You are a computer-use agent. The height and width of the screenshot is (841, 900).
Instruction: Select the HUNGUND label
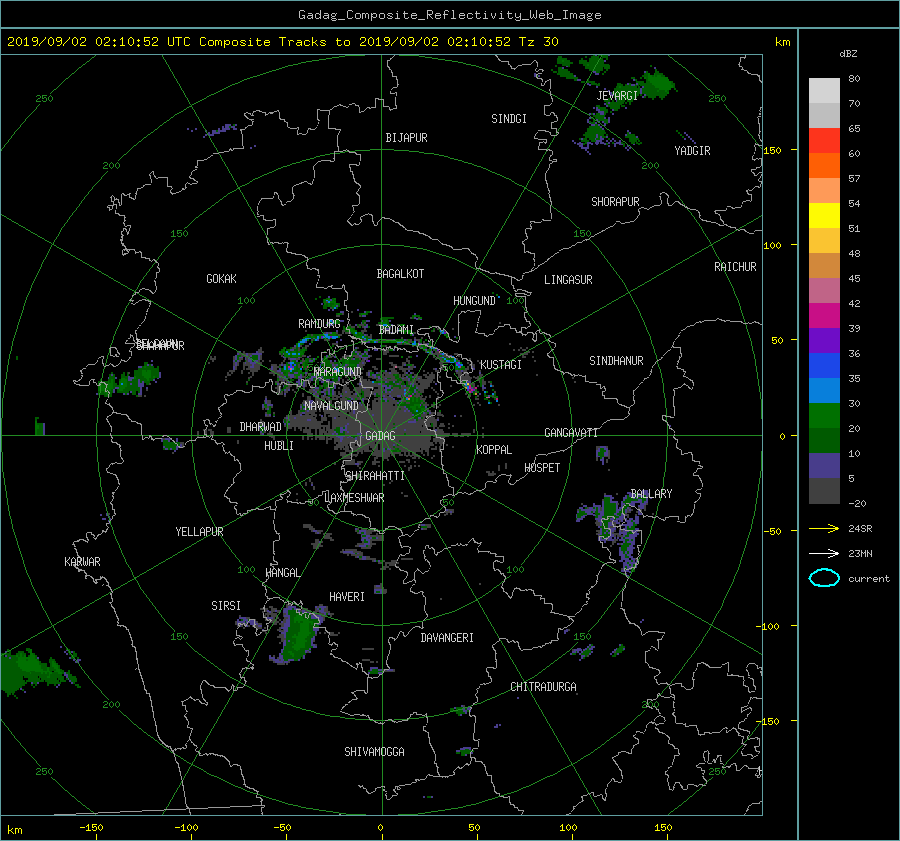(x=474, y=301)
